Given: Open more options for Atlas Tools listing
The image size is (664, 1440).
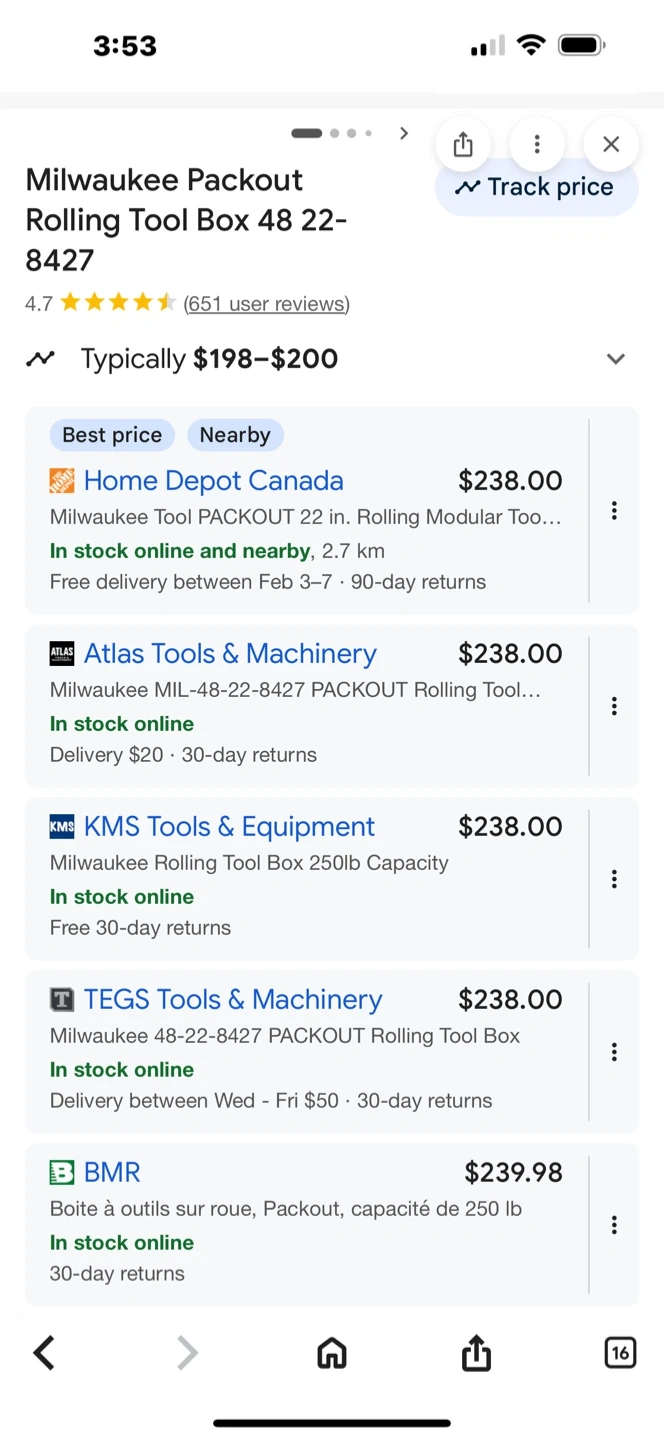Looking at the screenshot, I should 614,706.
